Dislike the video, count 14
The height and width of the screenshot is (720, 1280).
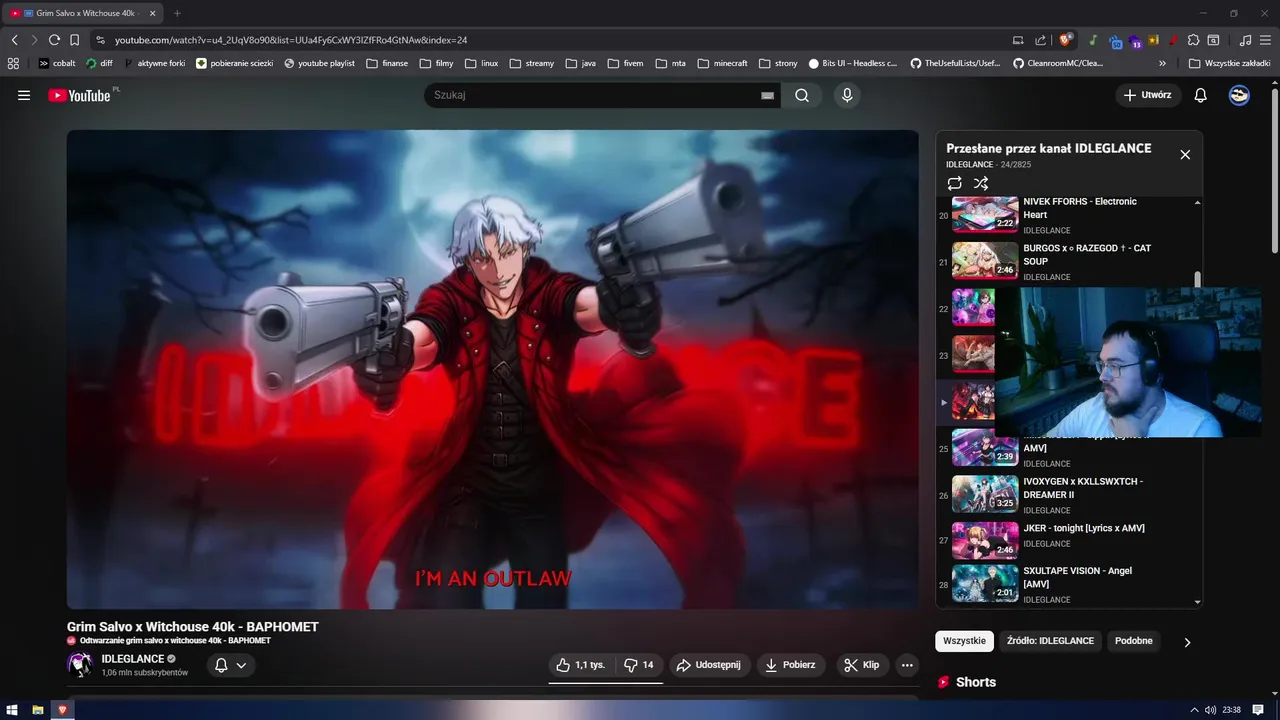[638, 665]
